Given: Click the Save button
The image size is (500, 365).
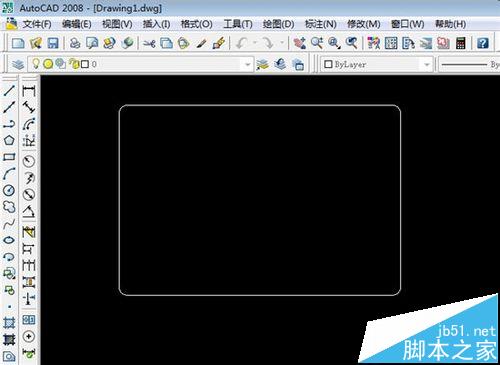Looking at the screenshot, I should (x=53, y=43).
